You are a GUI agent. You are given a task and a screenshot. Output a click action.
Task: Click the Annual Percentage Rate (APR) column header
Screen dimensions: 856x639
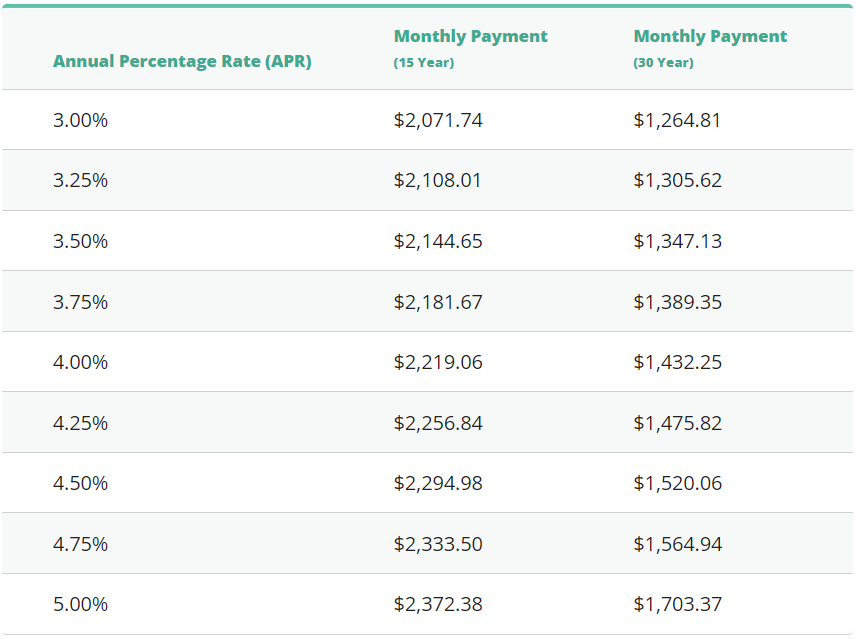click(182, 61)
